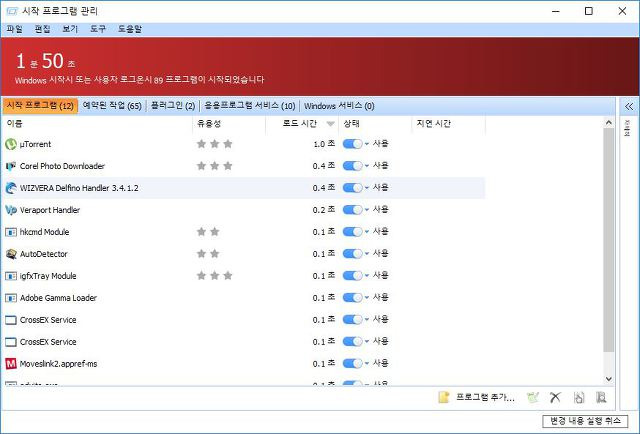Click the Corel Photo Downloader star rating
The image size is (640, 434).
point(215,166)
